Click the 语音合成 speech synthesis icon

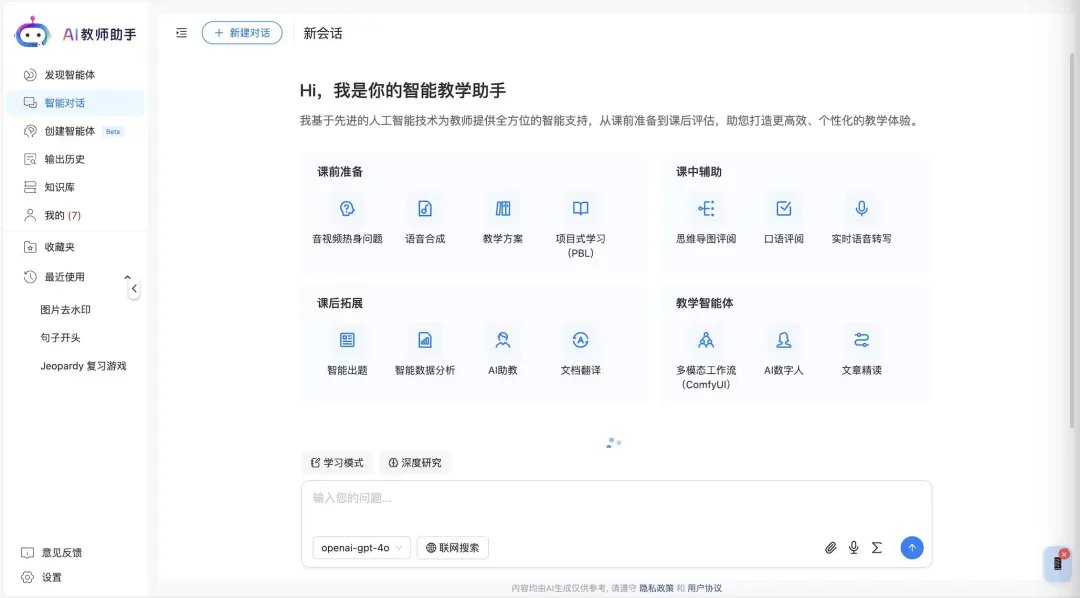point(425,209)
